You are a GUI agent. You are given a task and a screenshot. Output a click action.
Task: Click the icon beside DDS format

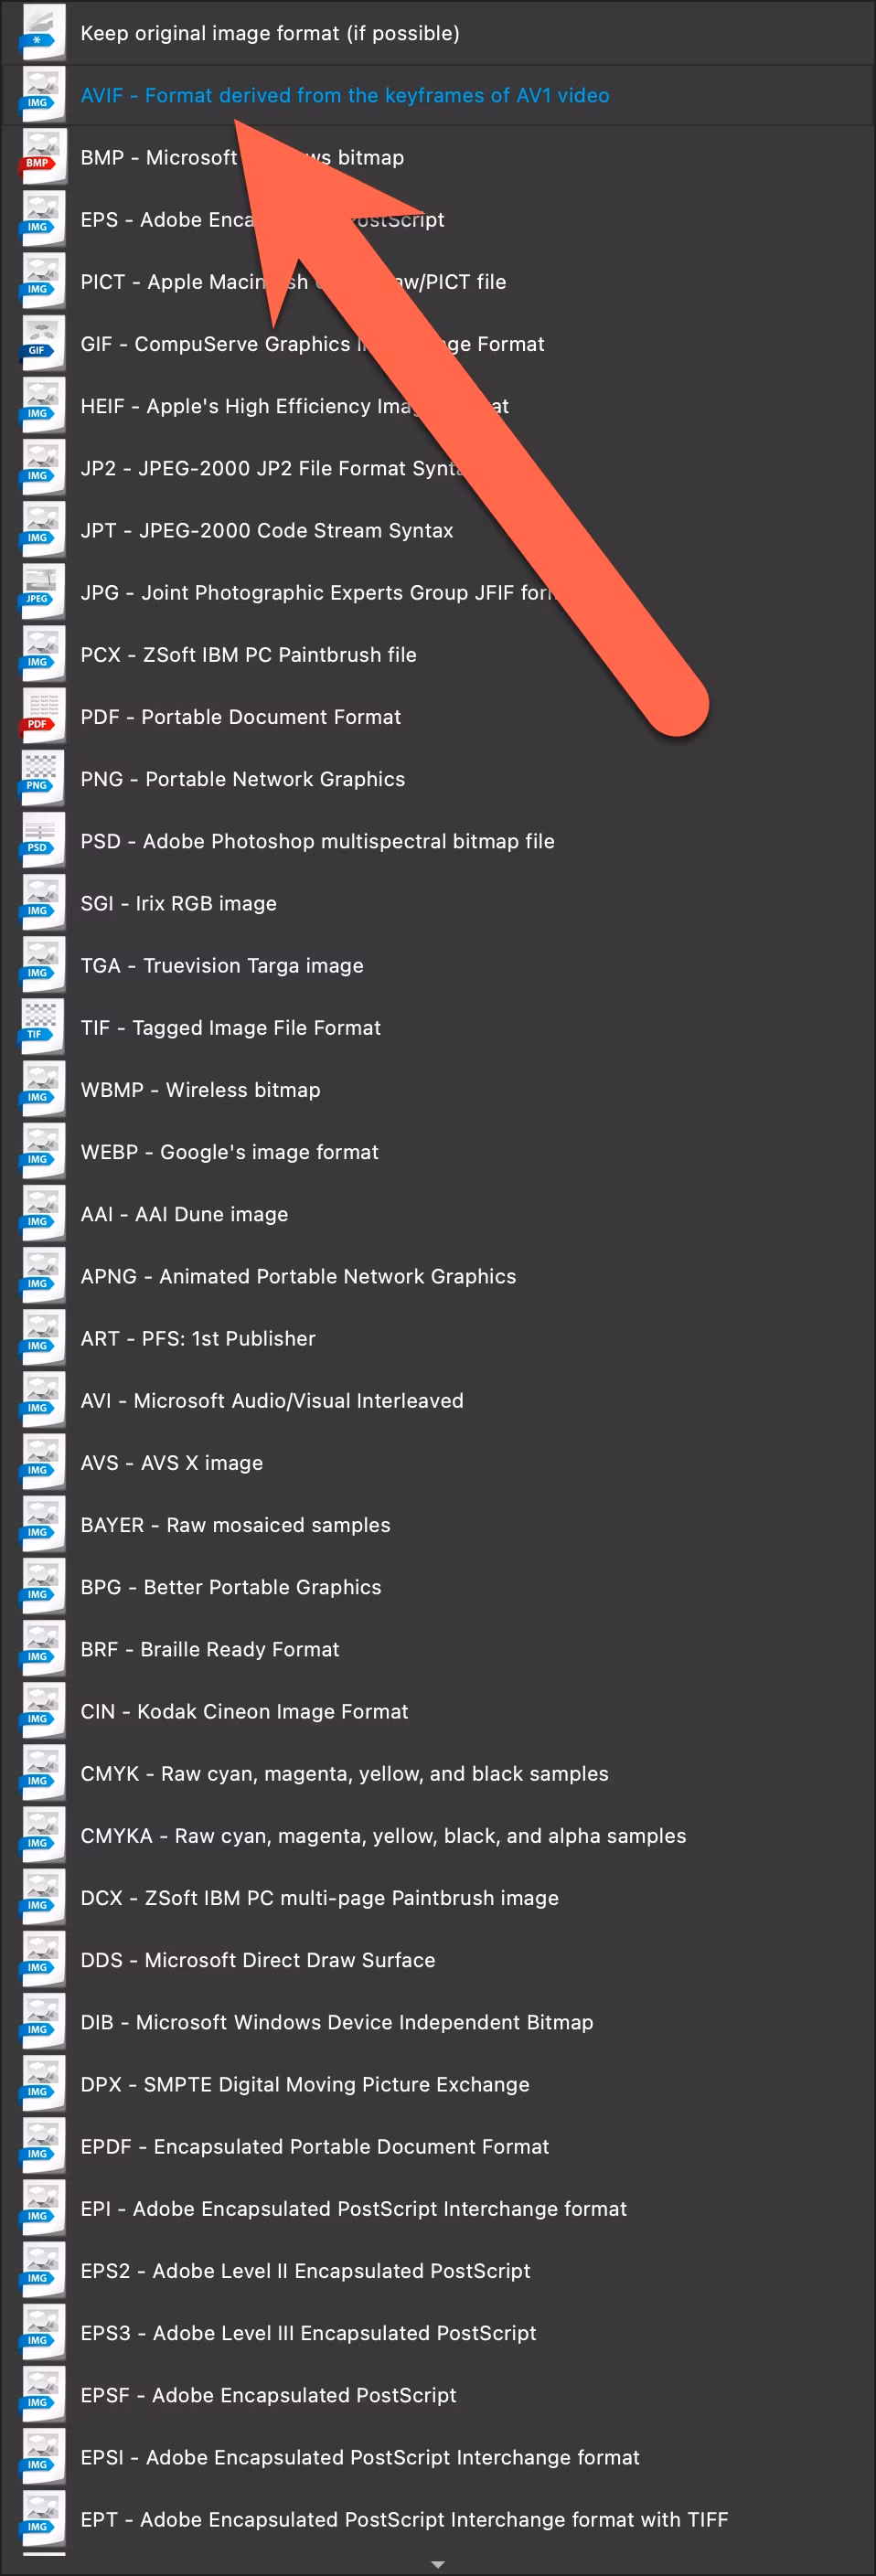pyautogui.click(x=42, y=1959)
